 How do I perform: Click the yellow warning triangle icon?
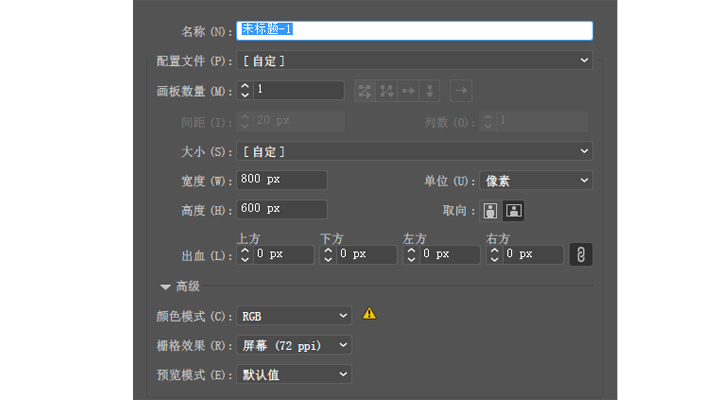click(369, 314)
